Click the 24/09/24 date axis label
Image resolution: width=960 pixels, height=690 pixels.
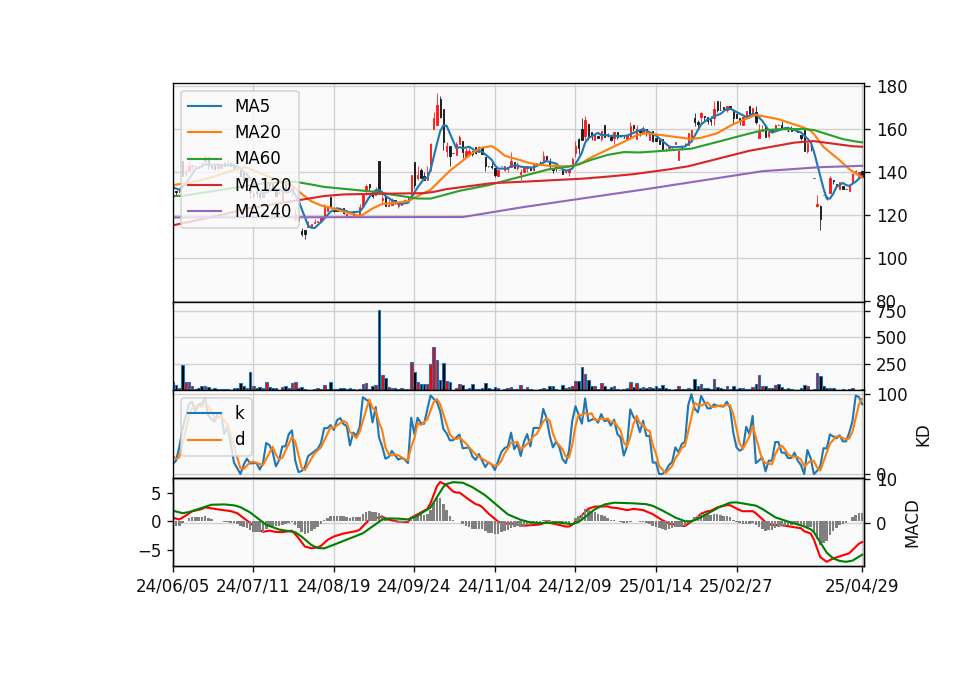click(x=413, y=586)
